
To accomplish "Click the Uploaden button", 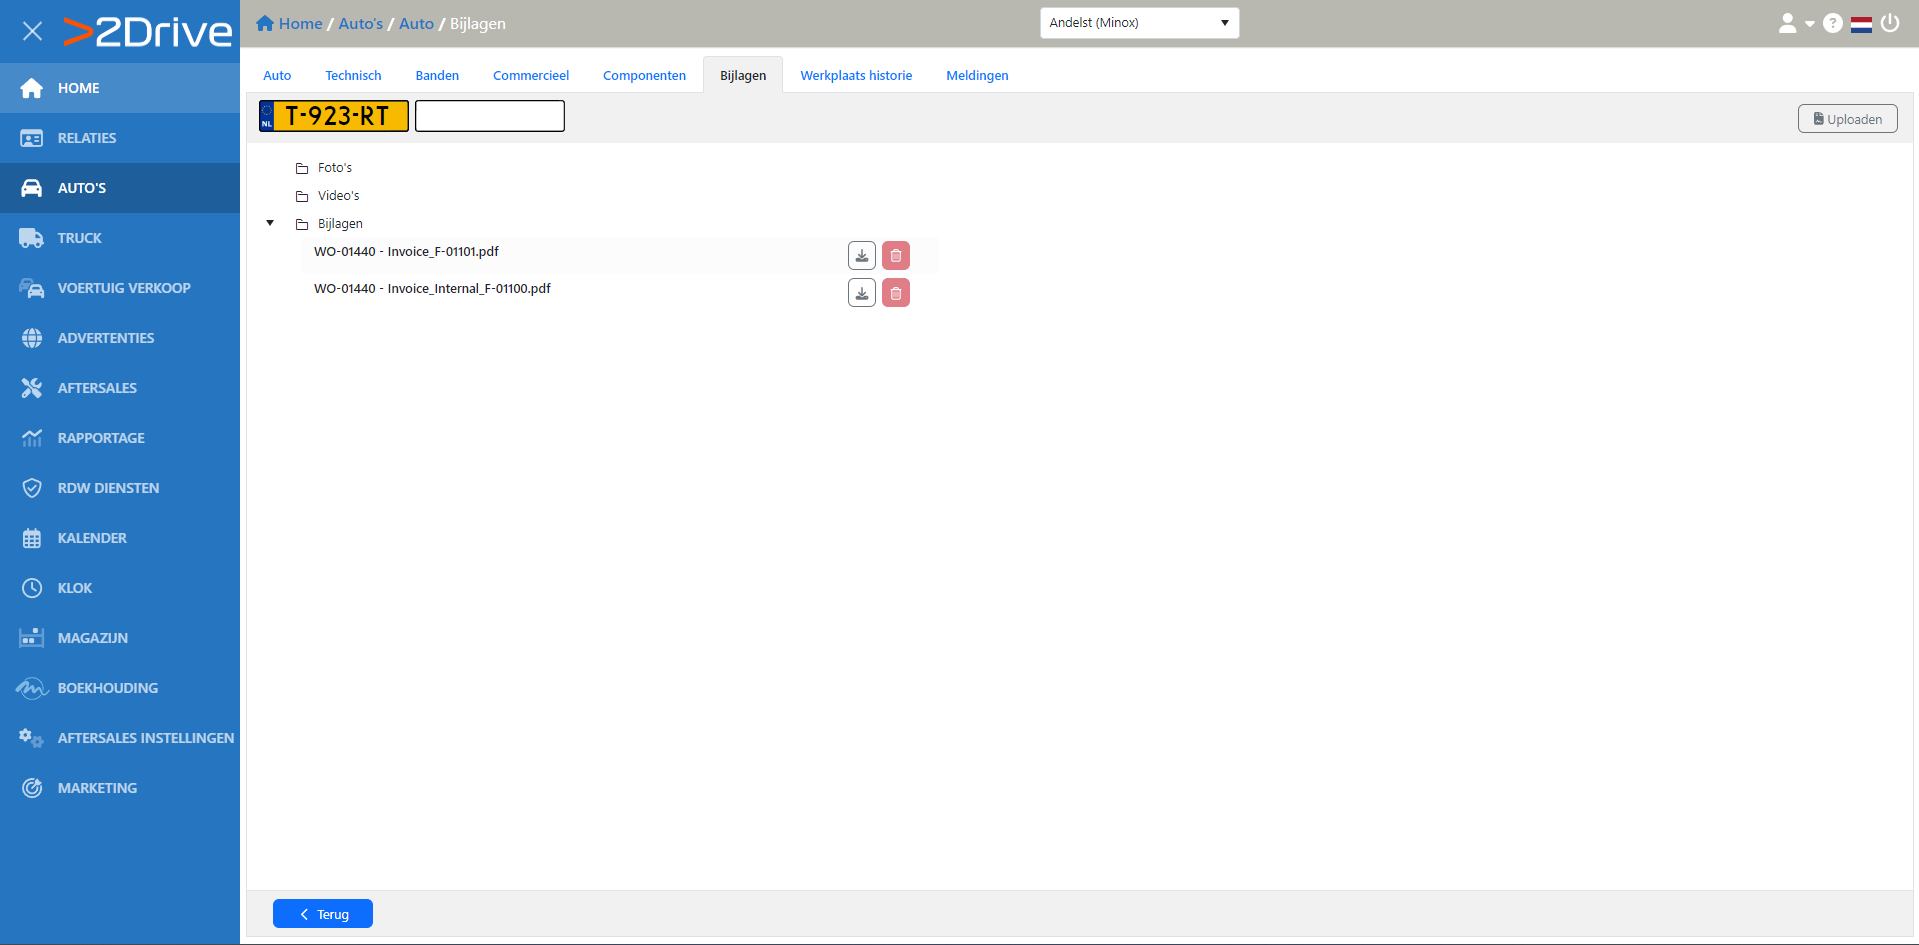I will (x=1846, y=119).
